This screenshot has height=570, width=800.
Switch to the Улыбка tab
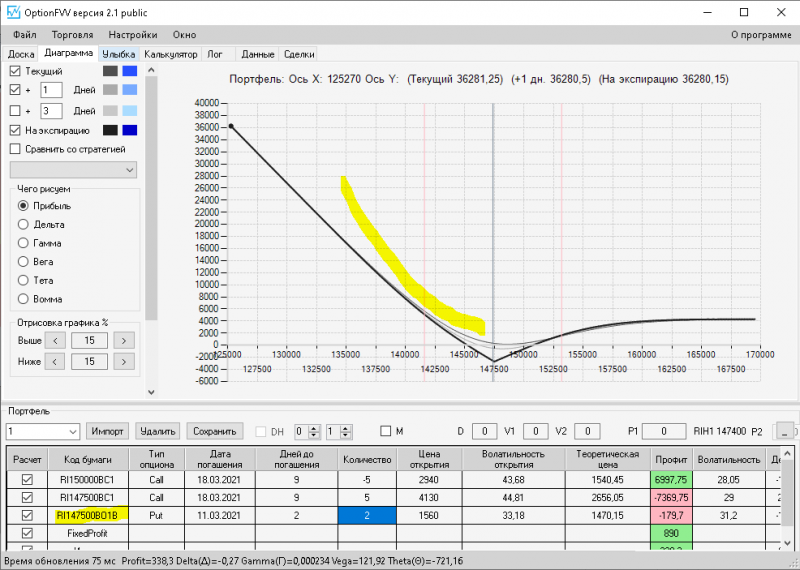(x=118, y=53)
